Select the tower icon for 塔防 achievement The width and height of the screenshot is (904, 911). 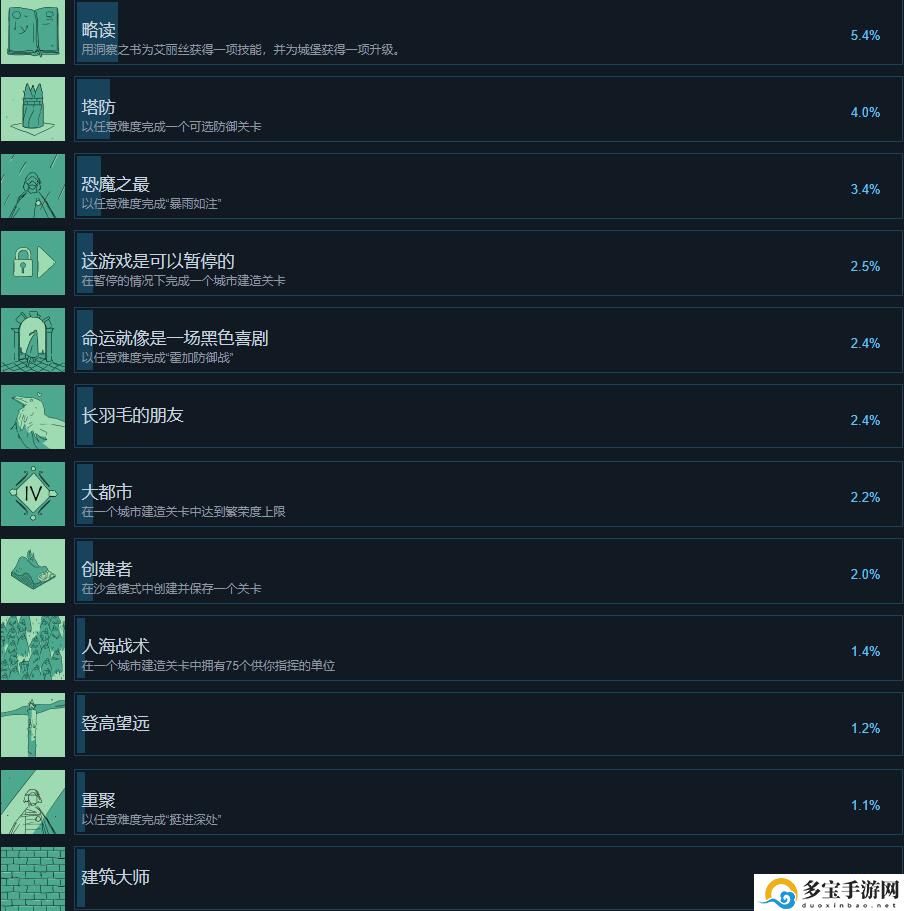coord(33,109)
